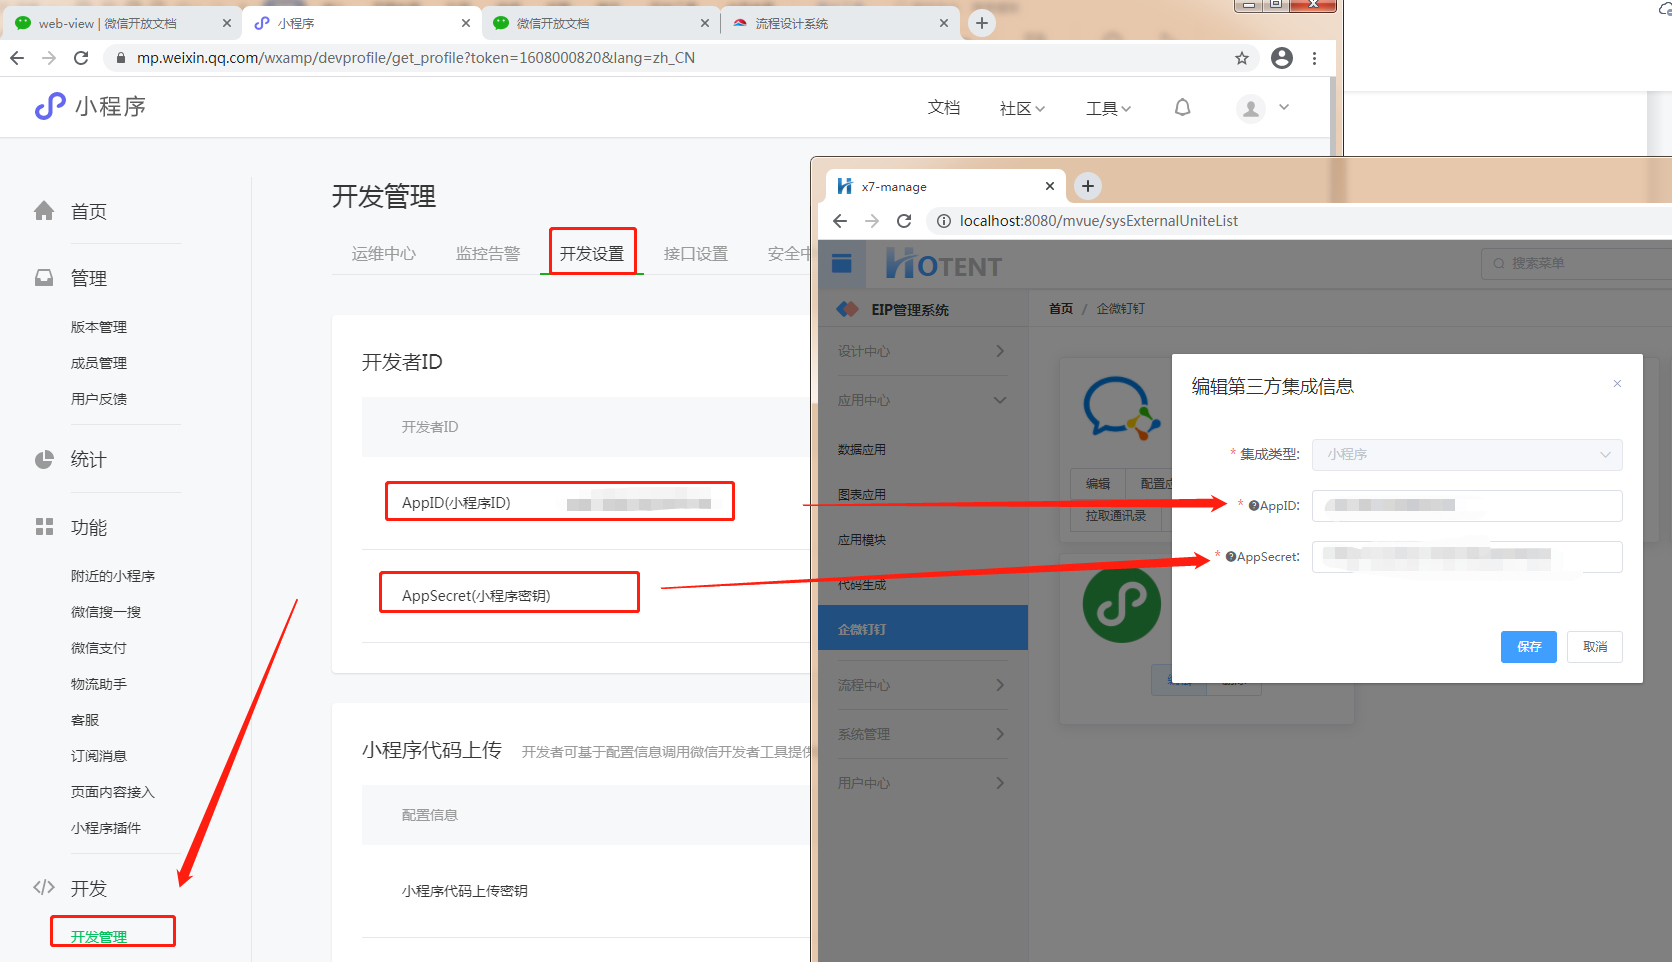
Task: Select the 开发设置 tab
Action: pyautogui.click(x=592, y=254)
